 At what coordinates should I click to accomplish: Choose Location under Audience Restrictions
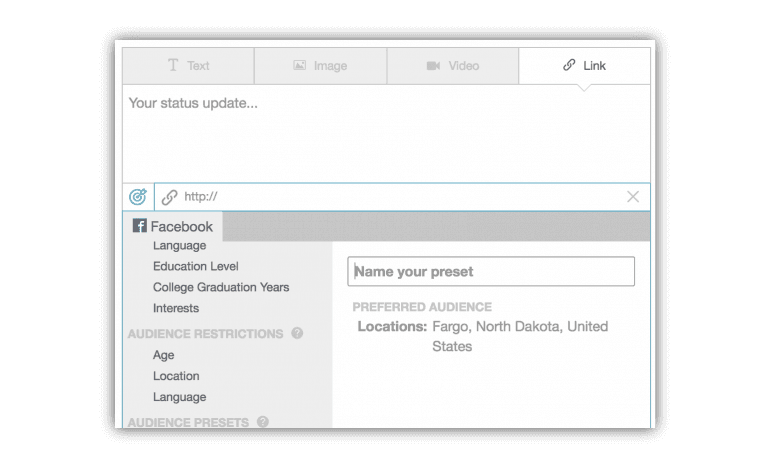[x=176, y=376]
